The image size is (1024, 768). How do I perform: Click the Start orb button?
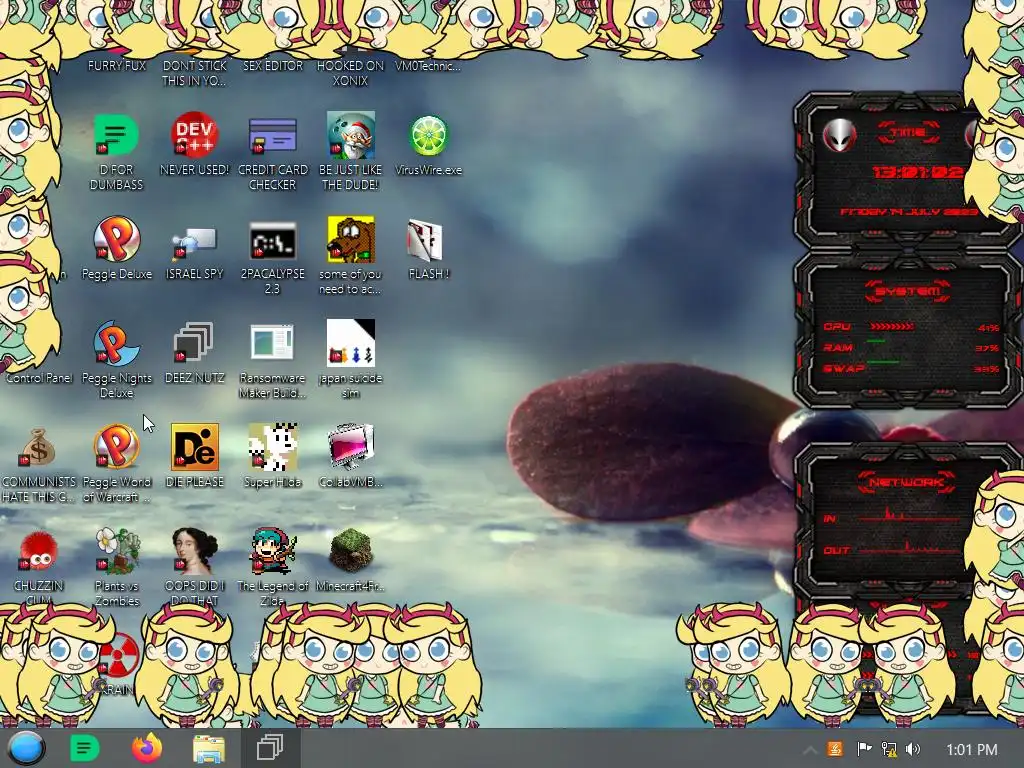[x=26, y=748]
